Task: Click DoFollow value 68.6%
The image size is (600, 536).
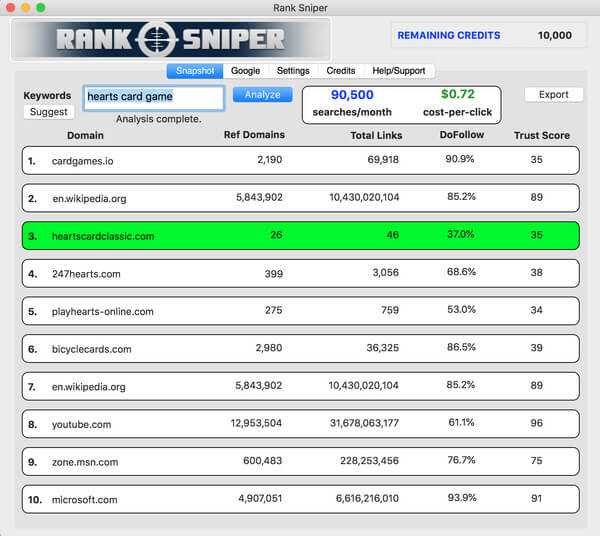Action: (x=461, y=272)
